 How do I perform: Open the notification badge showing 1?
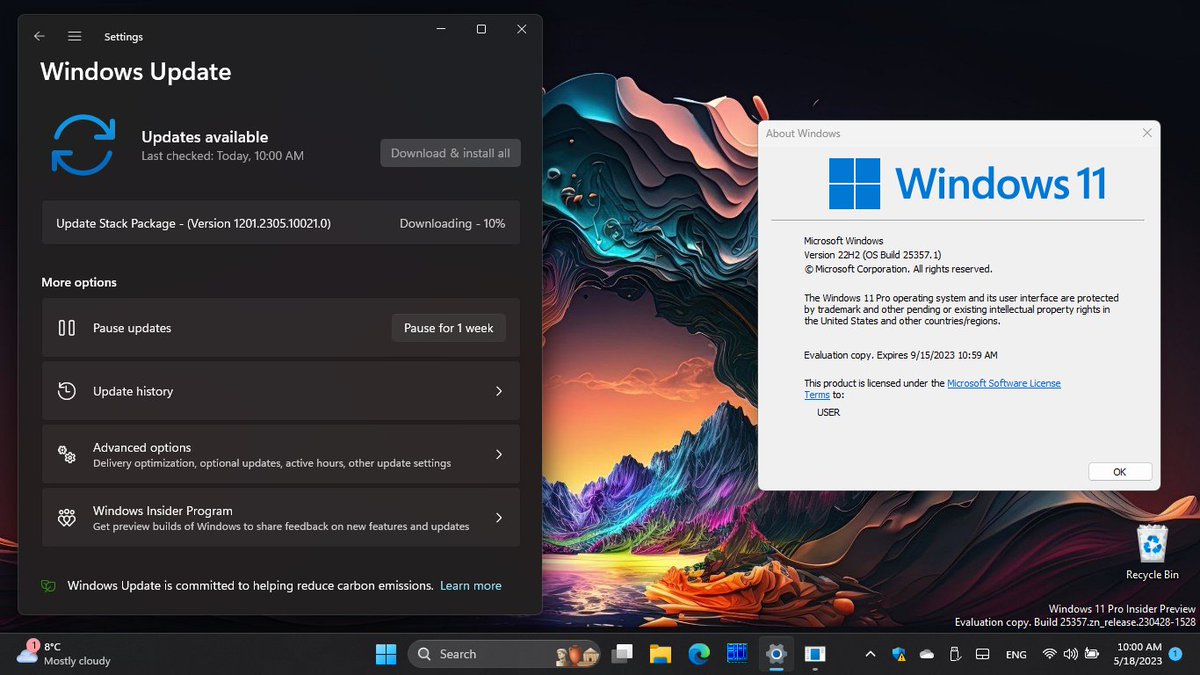[x=1176, y=654]
